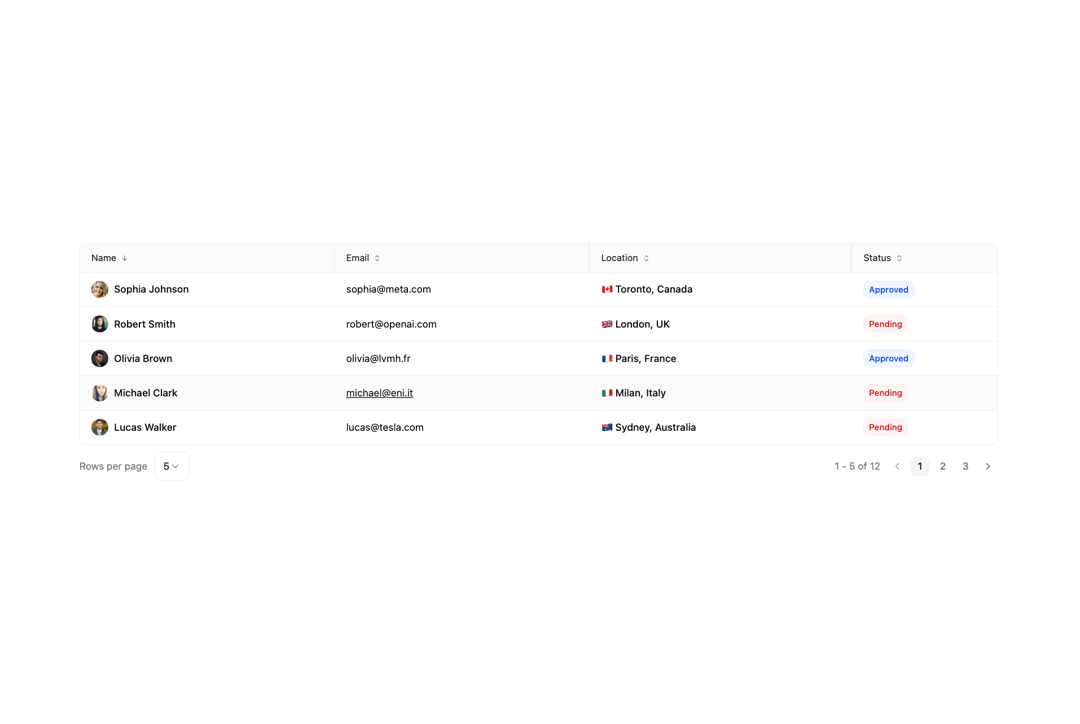Go to page 2
This screenshot has height=724, width=1080.
point(942,466)
